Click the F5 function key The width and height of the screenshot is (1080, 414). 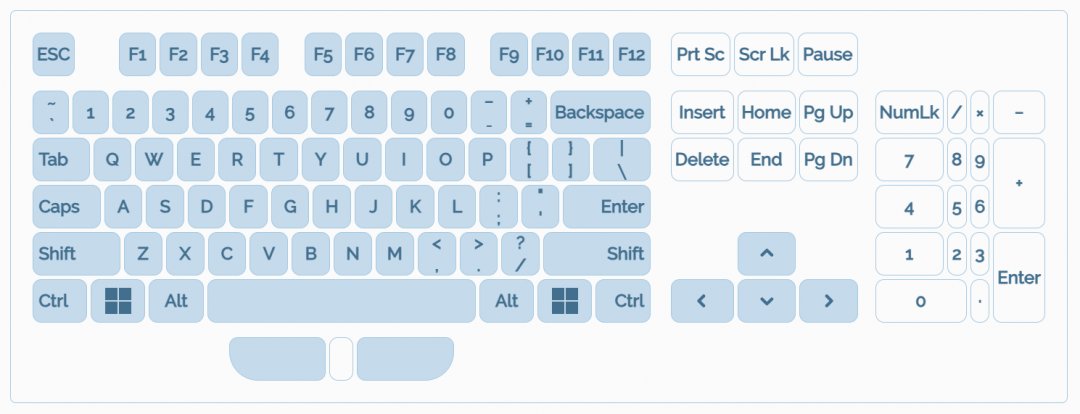tap(323, 54)
